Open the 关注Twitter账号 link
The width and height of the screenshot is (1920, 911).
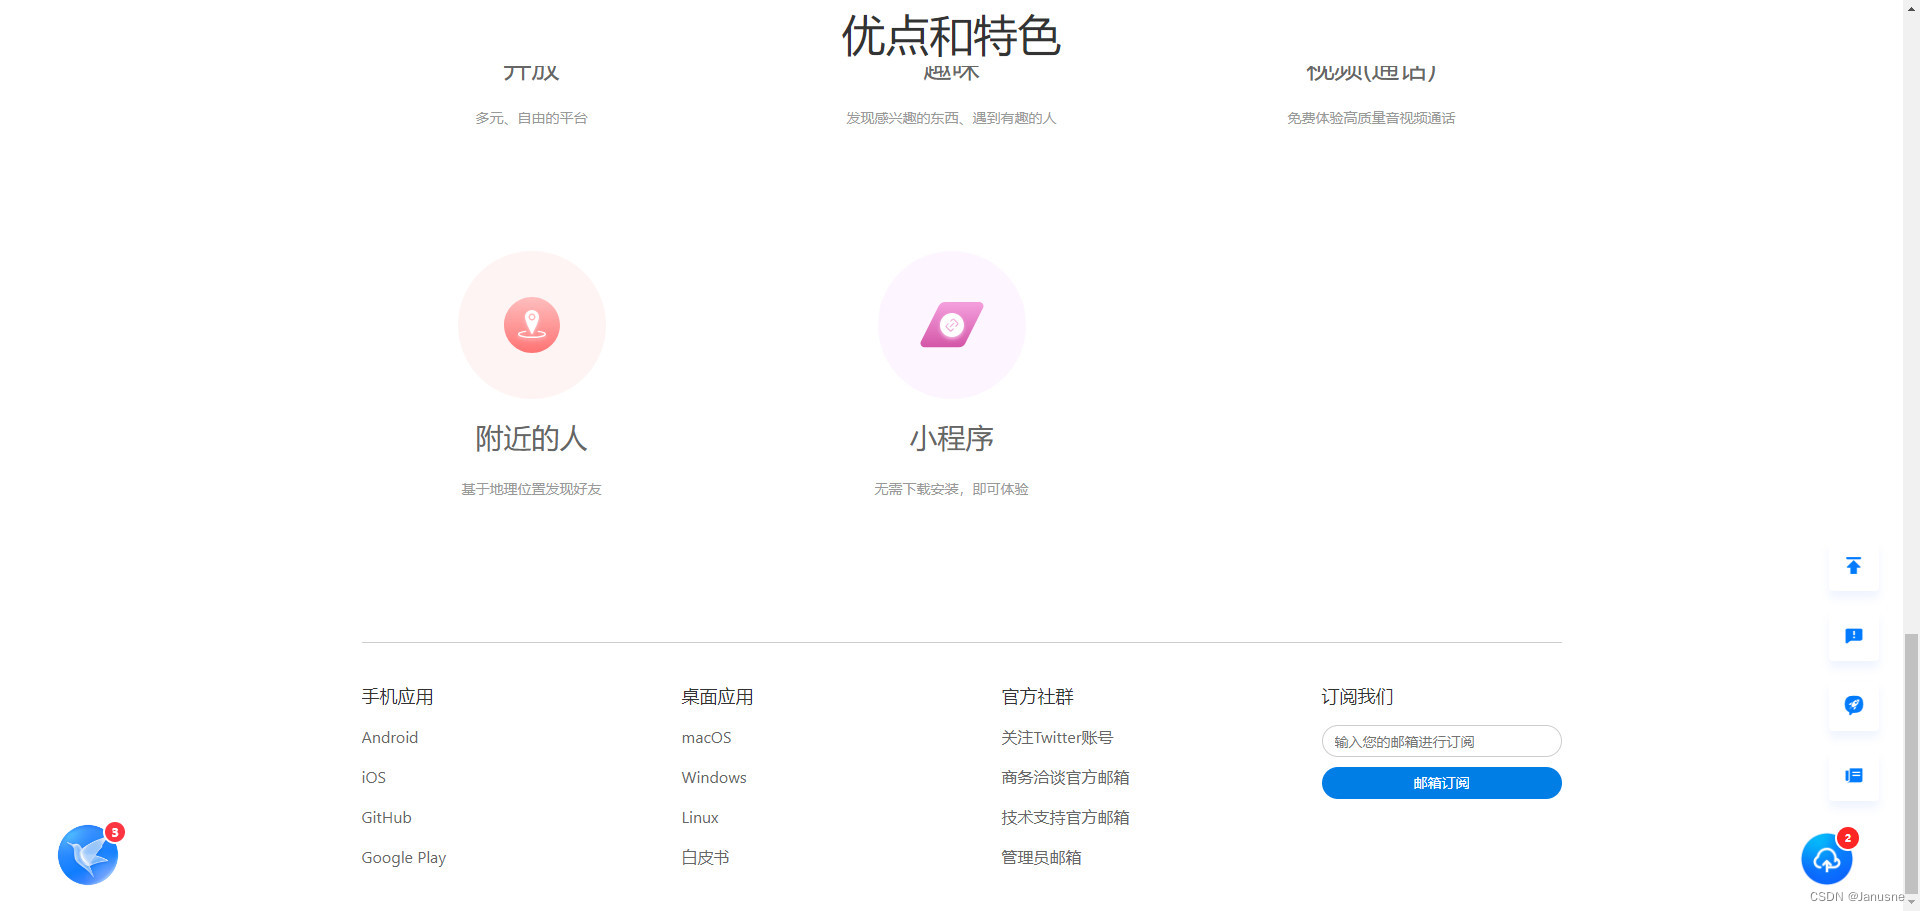1057,737
